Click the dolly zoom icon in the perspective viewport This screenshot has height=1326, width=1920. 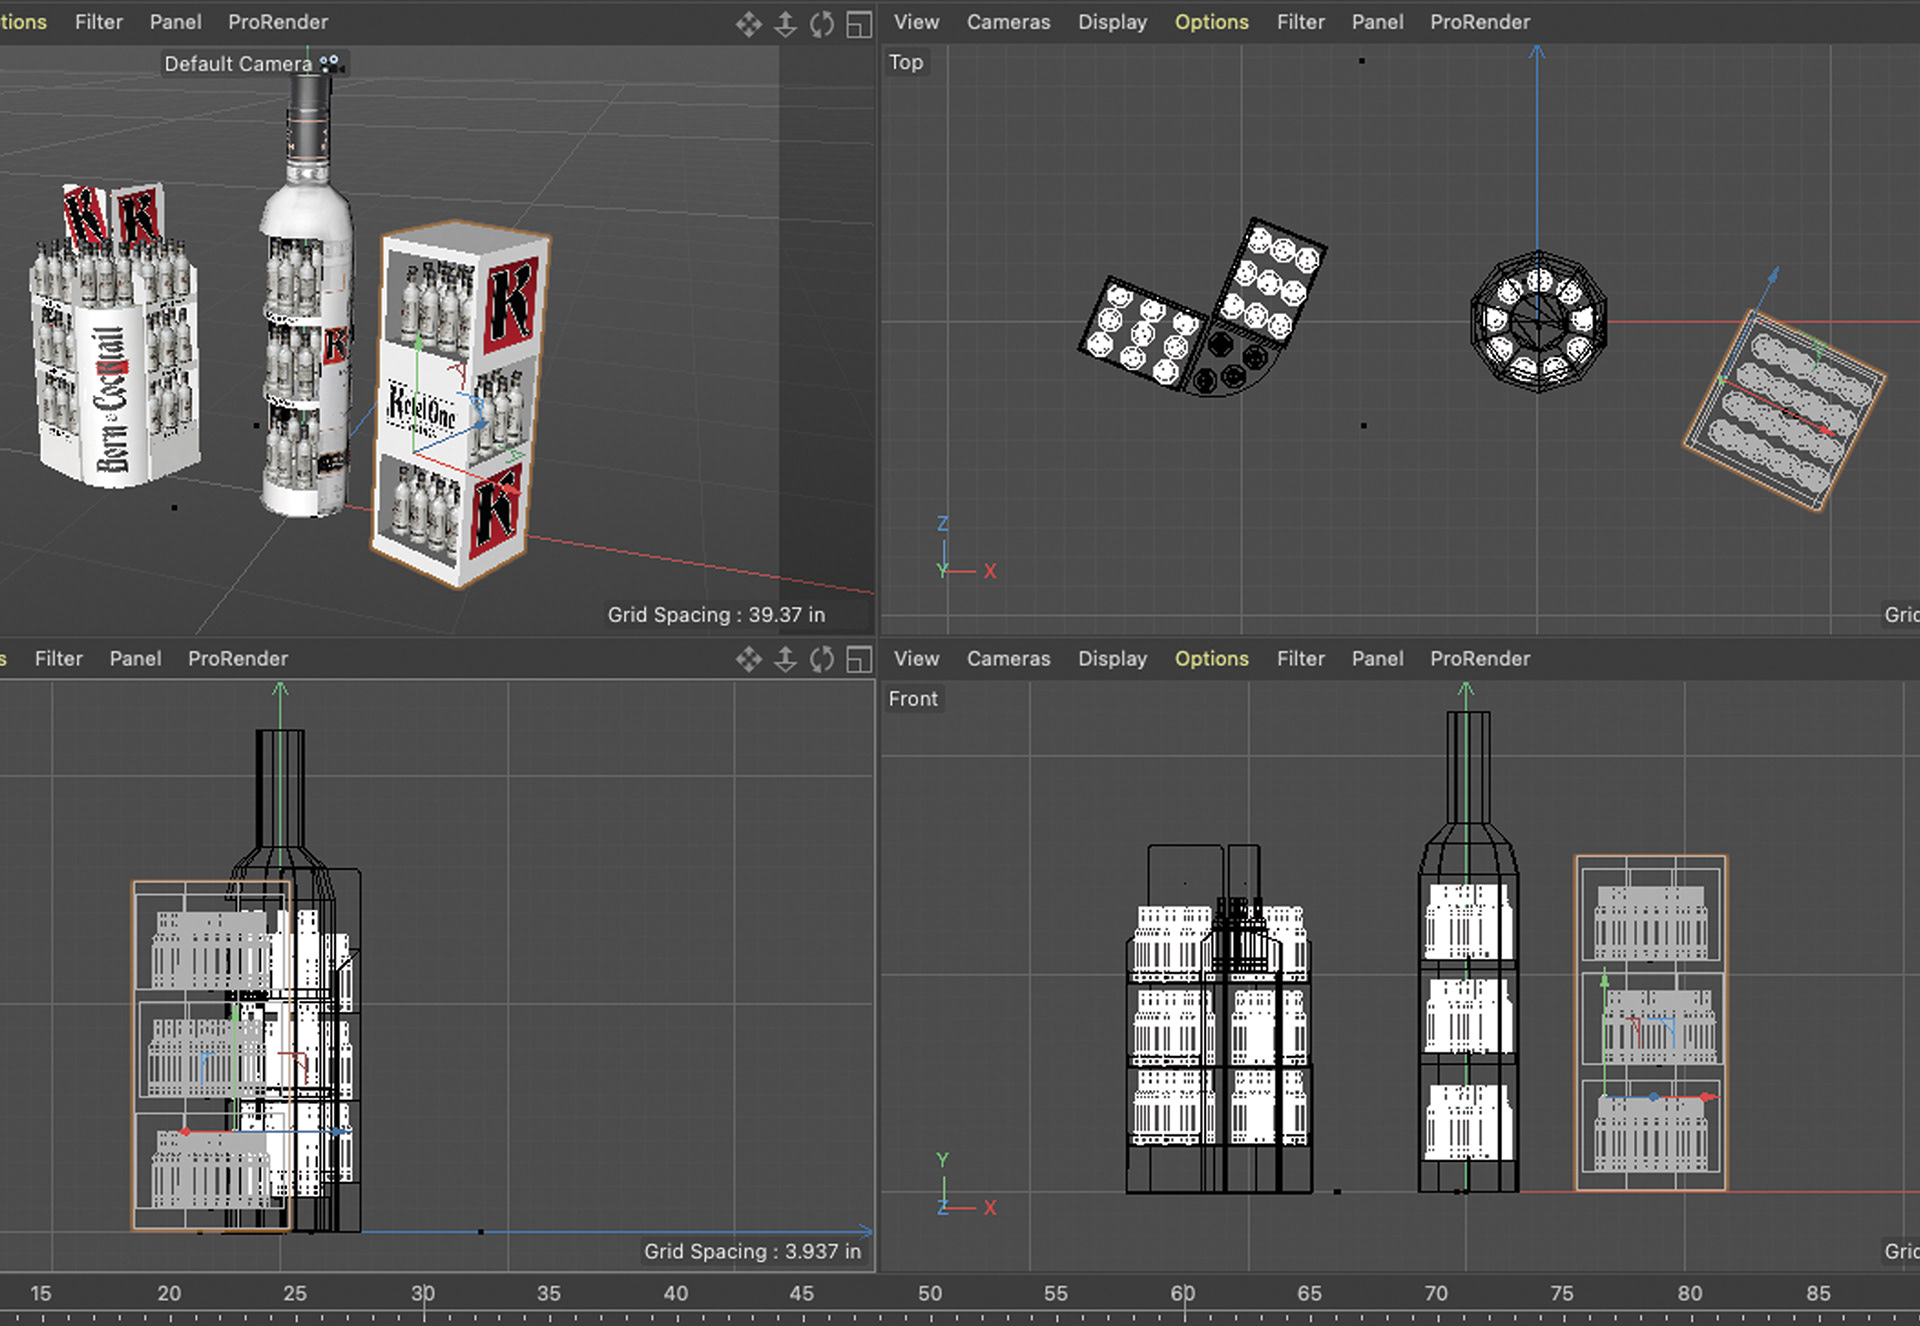[786, 24]
